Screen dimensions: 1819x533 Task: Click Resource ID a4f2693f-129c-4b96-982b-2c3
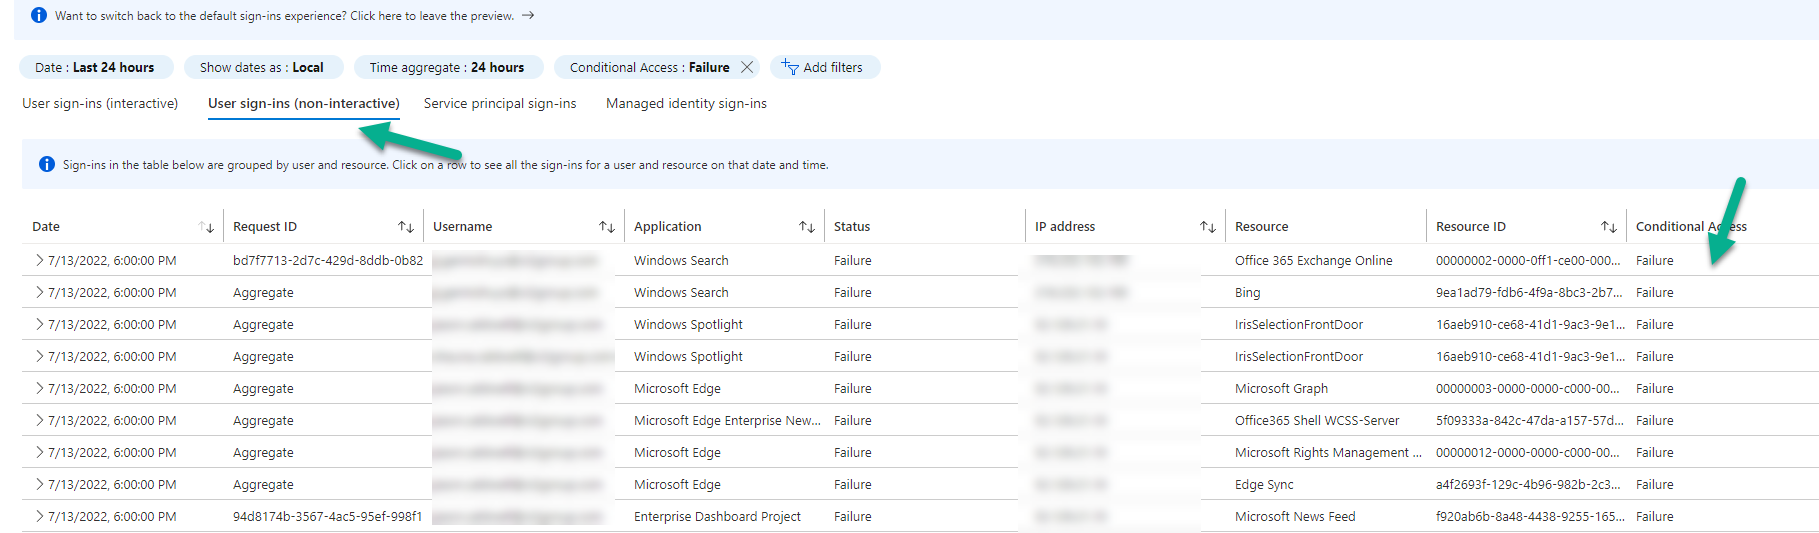pos(1529,484)
